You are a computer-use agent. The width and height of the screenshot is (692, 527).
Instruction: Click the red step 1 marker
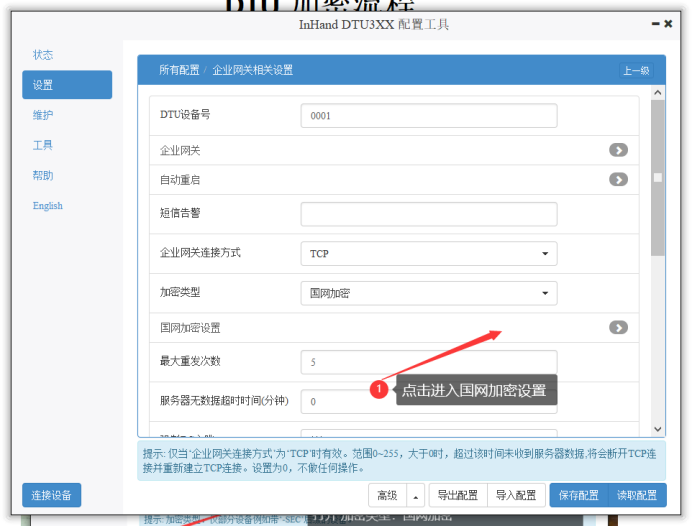coord(379,390)
